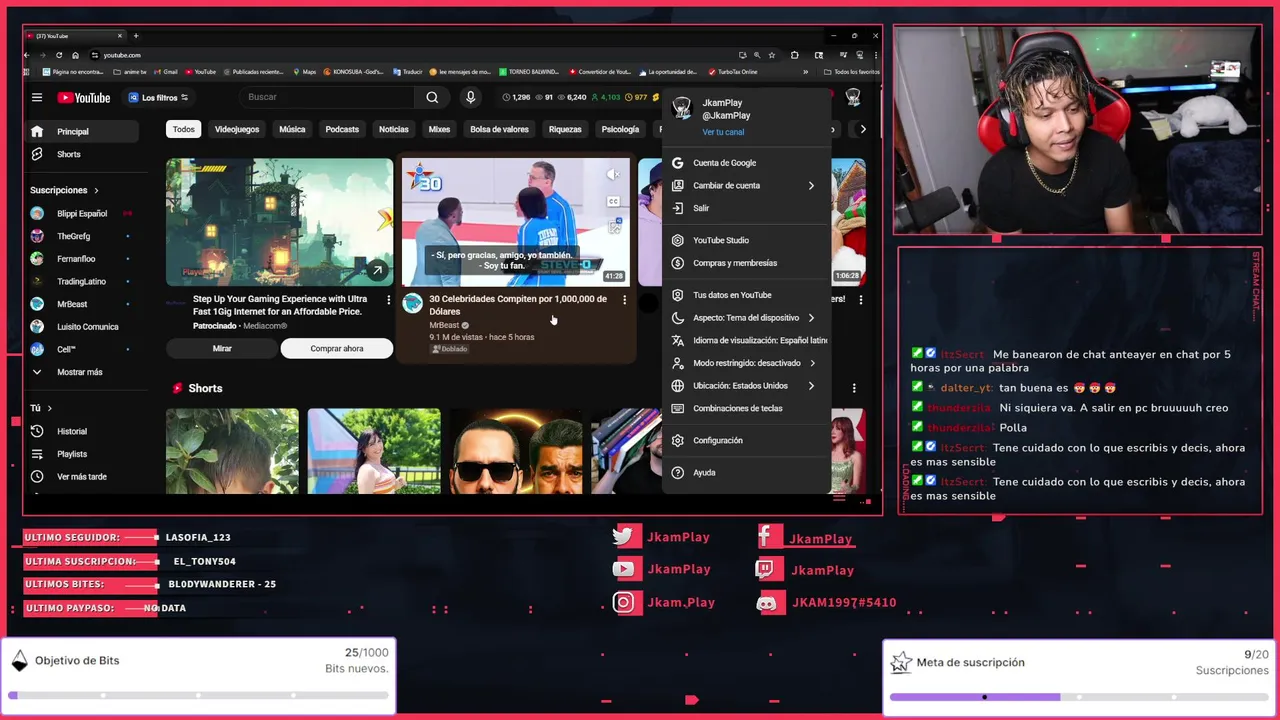Bookmark this page with the star icon

[x=771, y=55]
